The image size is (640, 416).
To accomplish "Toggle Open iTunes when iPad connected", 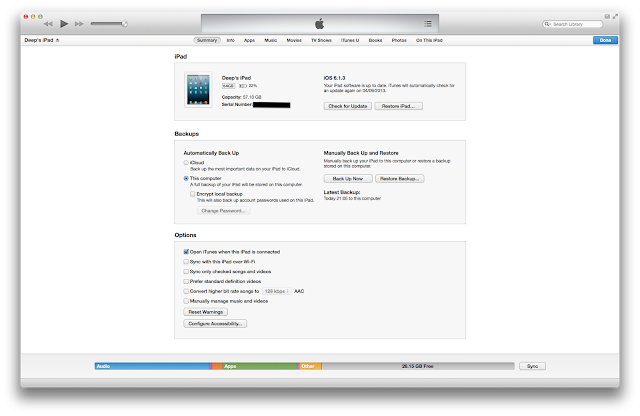I will pos(186,252).
